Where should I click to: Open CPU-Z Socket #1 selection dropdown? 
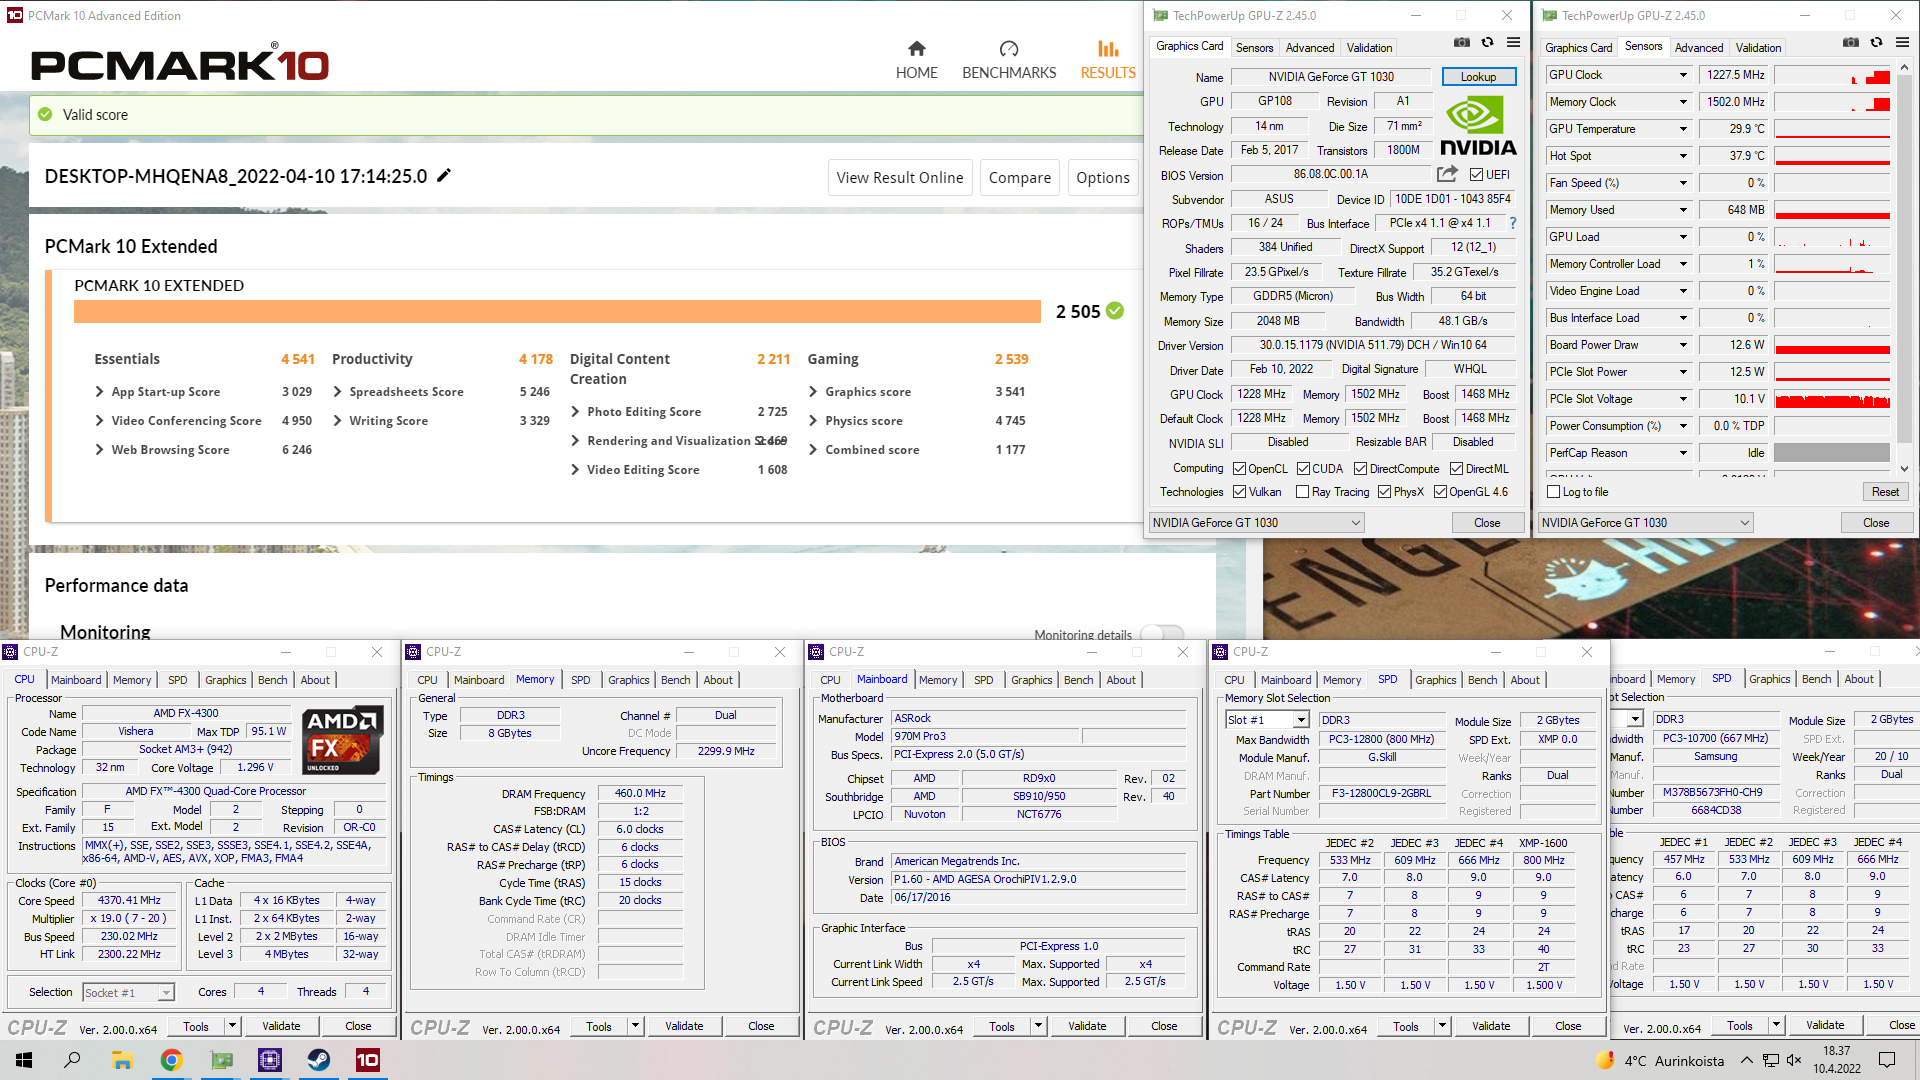pos(128,992)
